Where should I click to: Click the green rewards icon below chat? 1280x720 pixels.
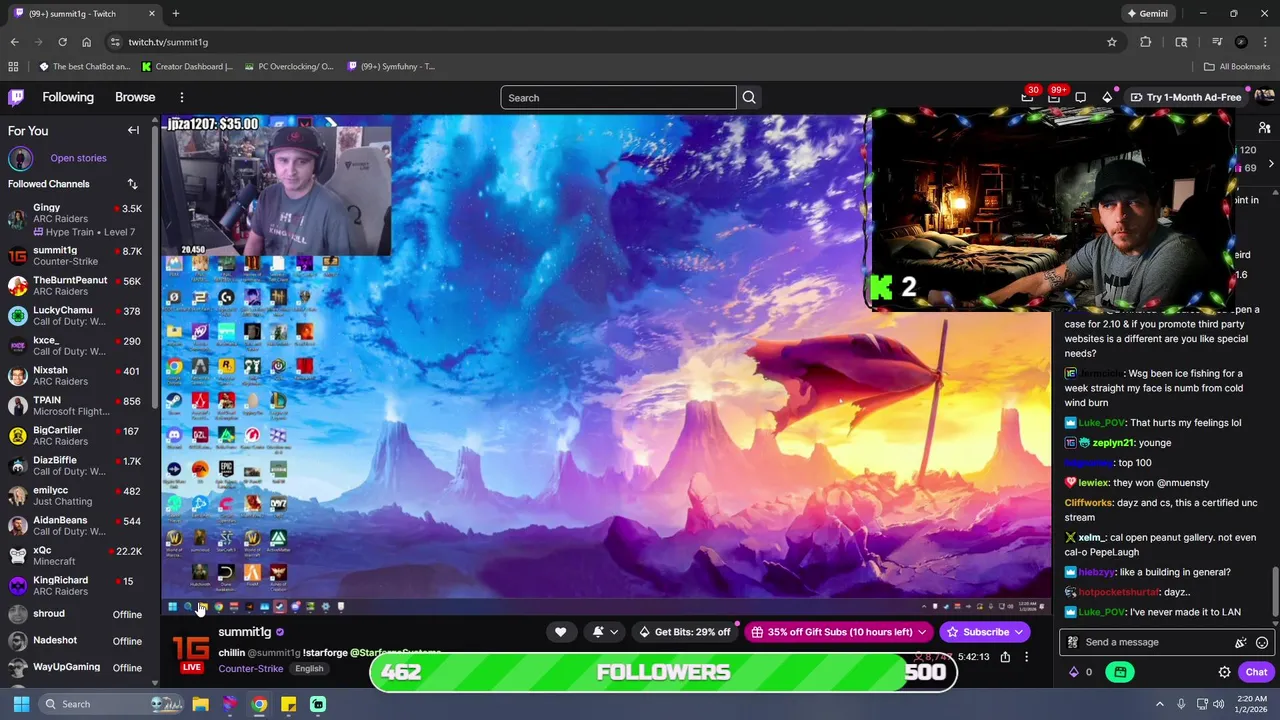[x=1120, y=672]
